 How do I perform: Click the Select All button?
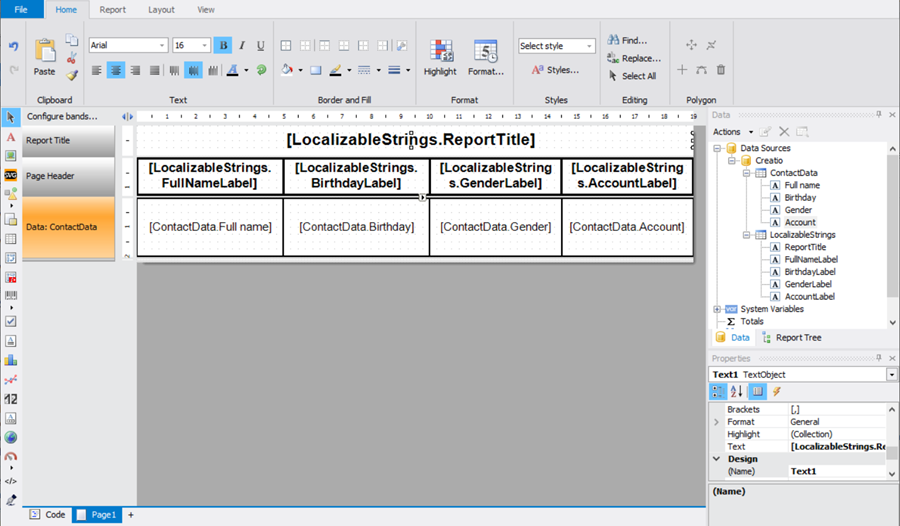(x=632, y=76)
